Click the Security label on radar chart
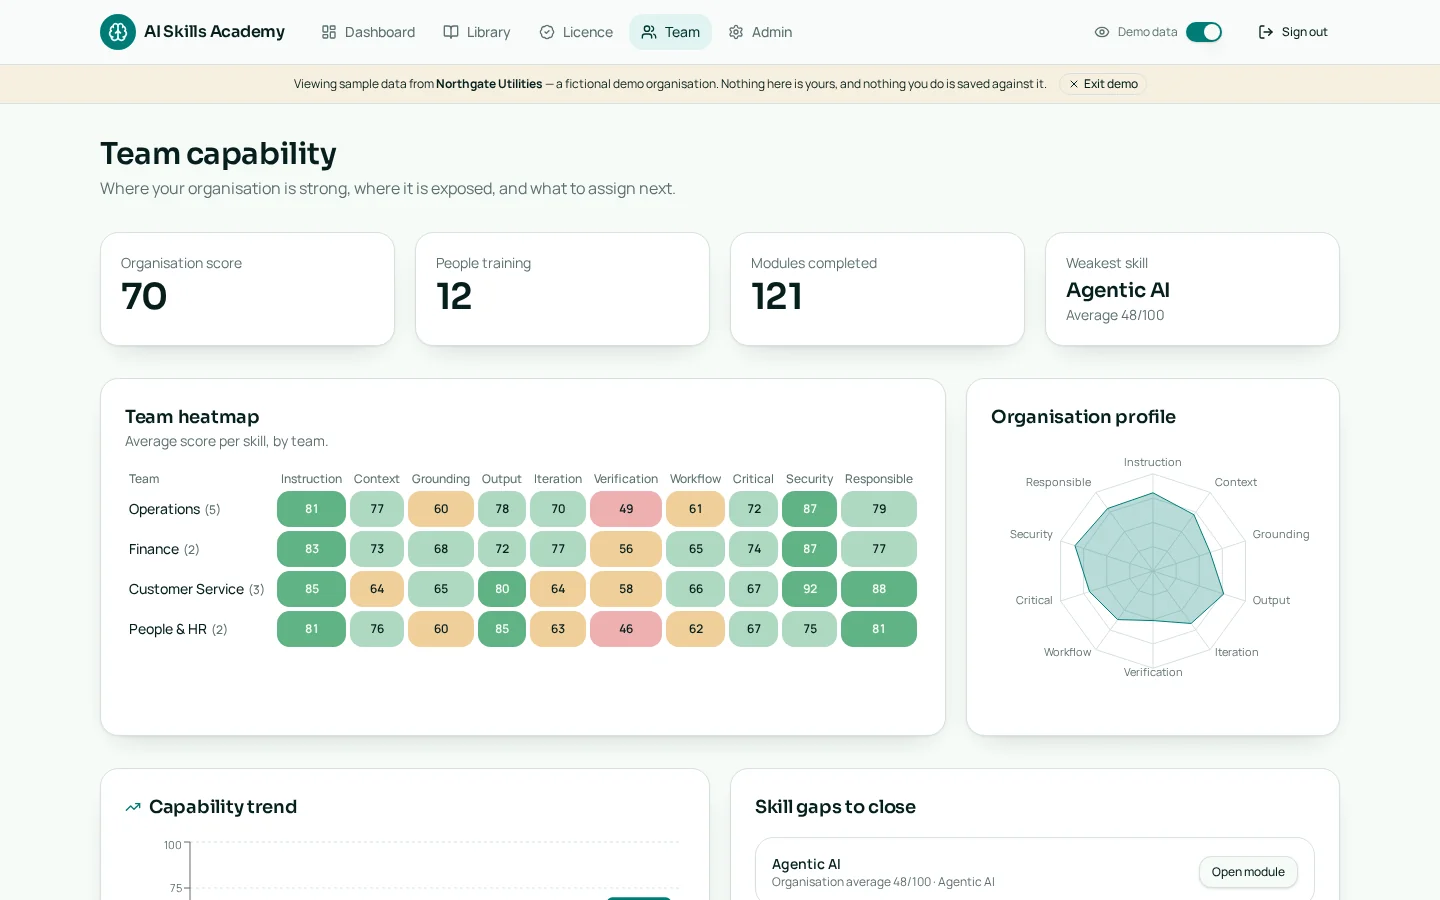 point(1031,534)
